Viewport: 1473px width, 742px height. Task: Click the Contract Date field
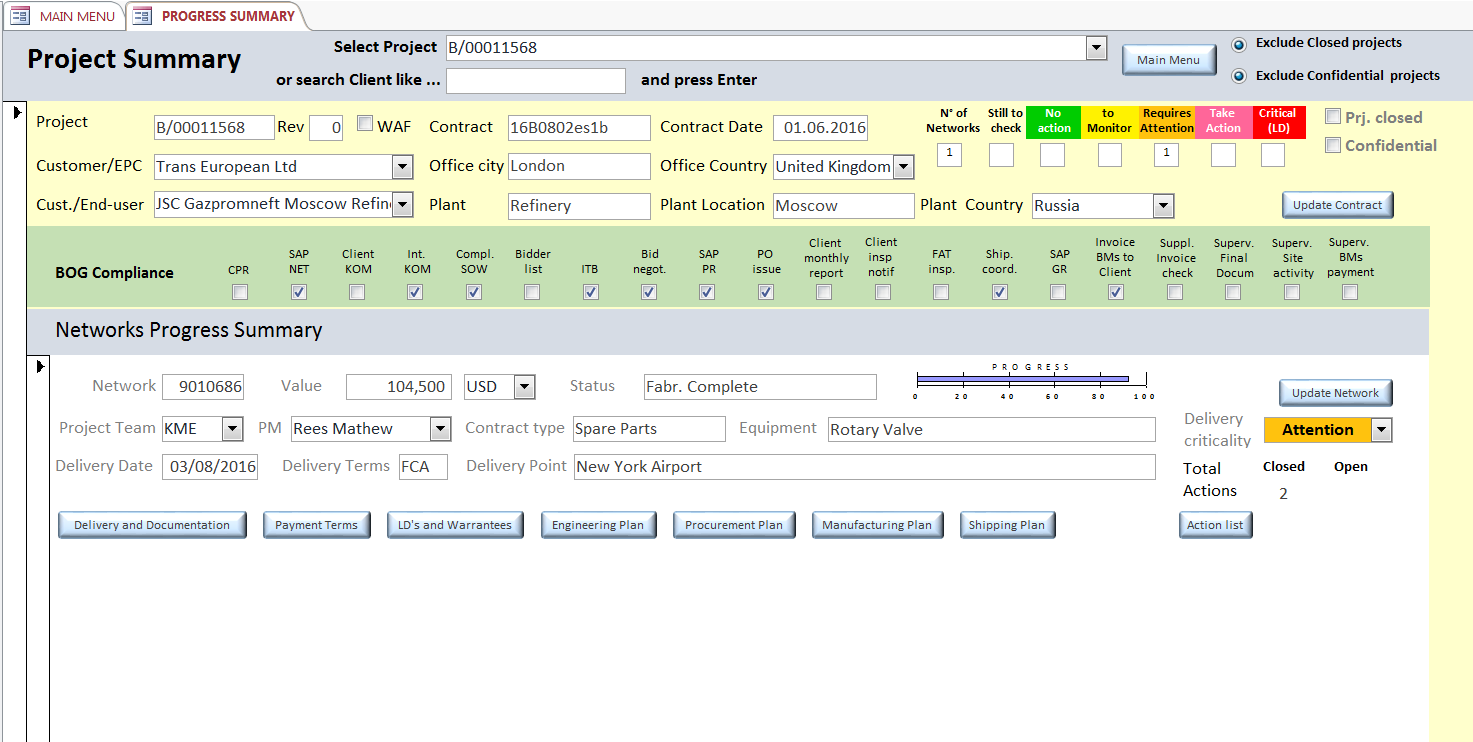click(x=820, y=128)
